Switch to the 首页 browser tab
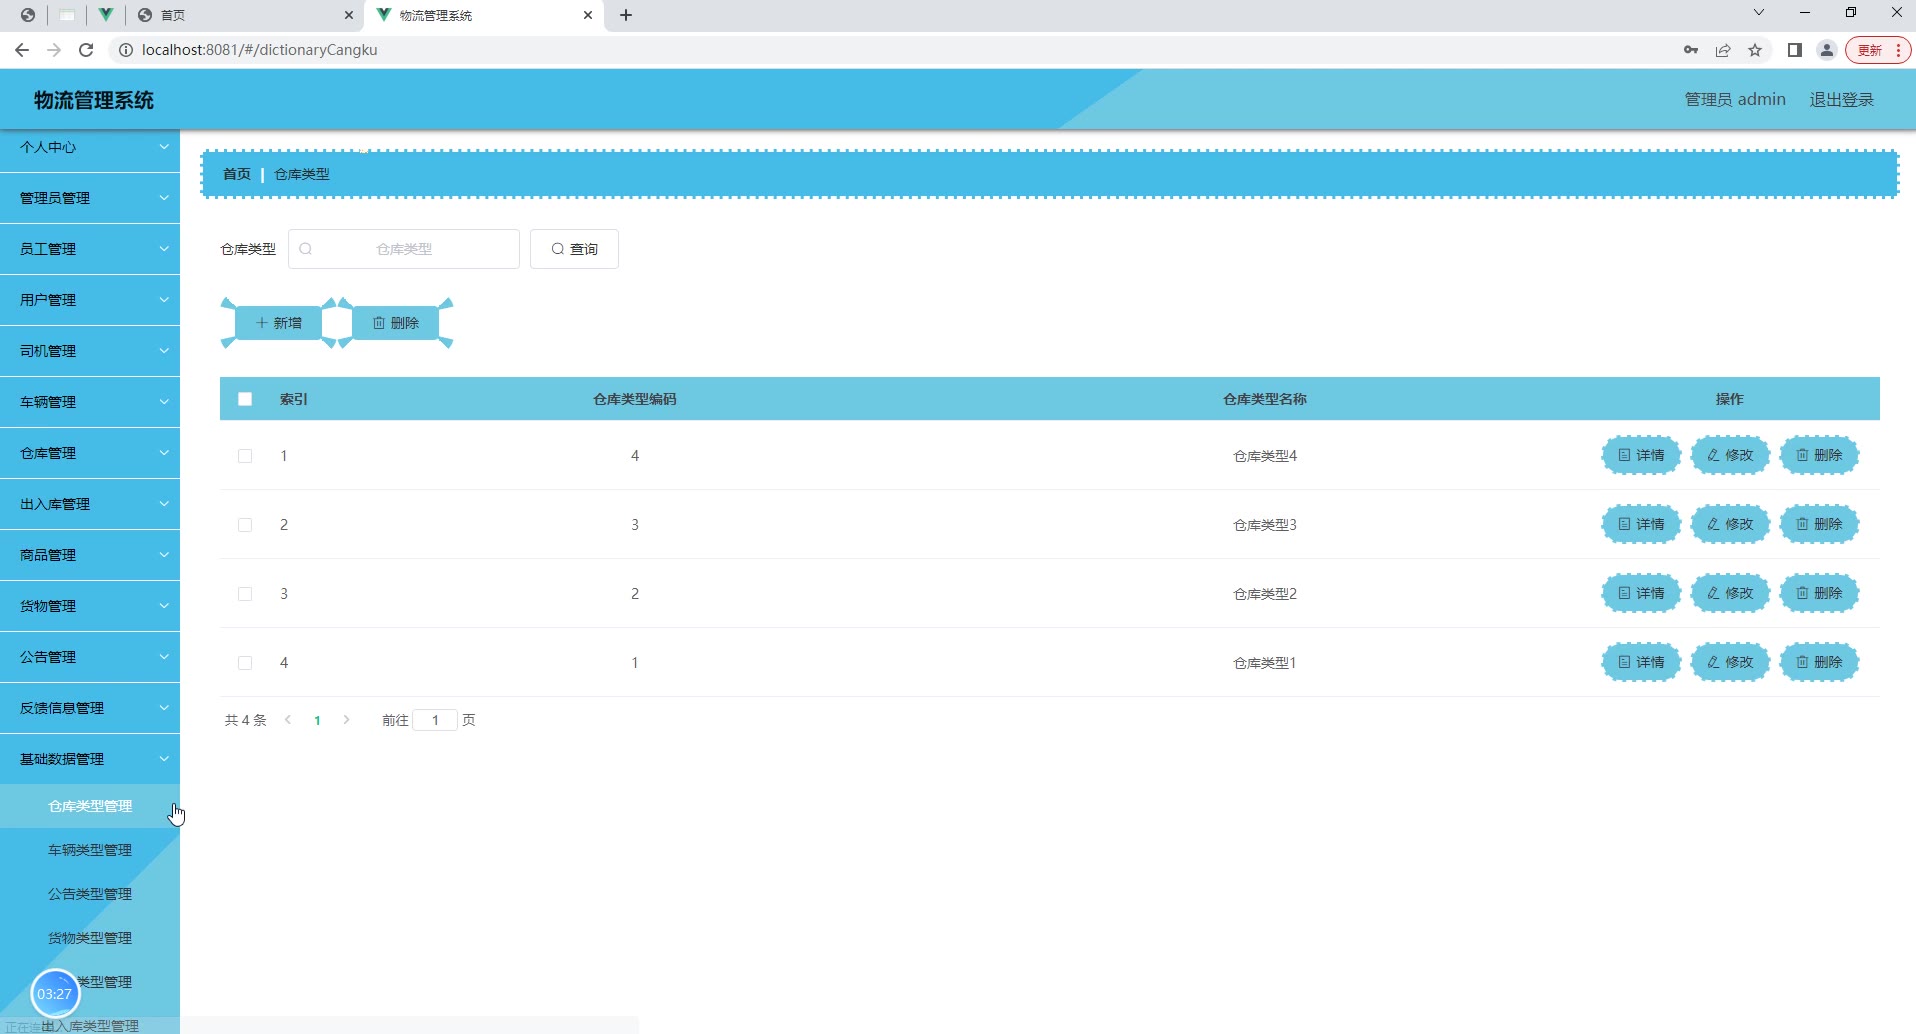The height and width of the screenshot is (1034, 1916). pyautogui.click(x=245, y=15)
